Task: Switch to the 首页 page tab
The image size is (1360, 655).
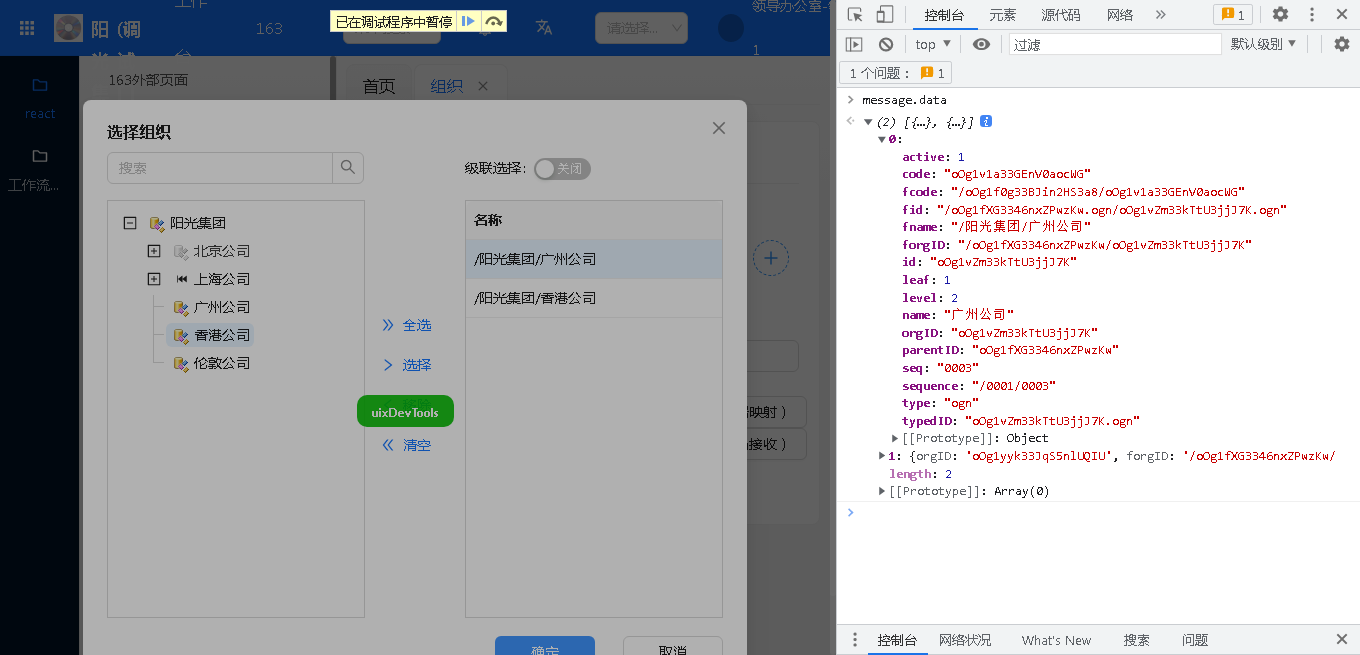Action: [x=379, y=86]
